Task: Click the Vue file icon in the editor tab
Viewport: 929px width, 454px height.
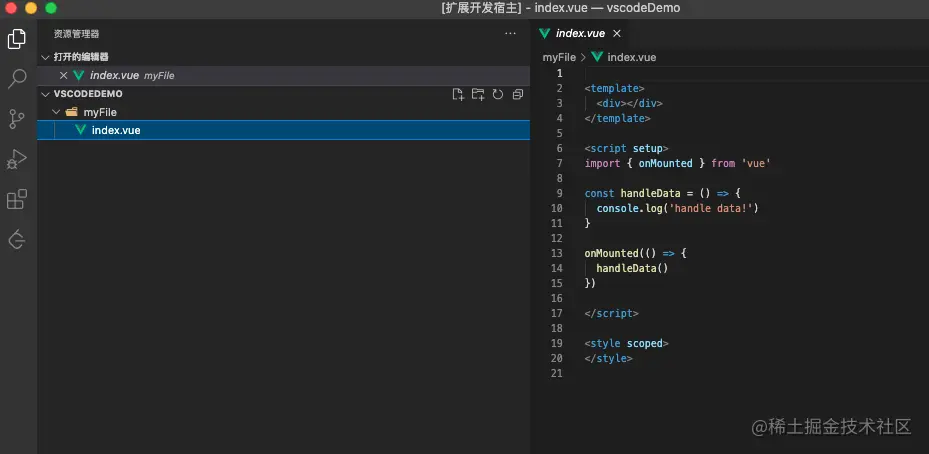Action: coord(544,34)
